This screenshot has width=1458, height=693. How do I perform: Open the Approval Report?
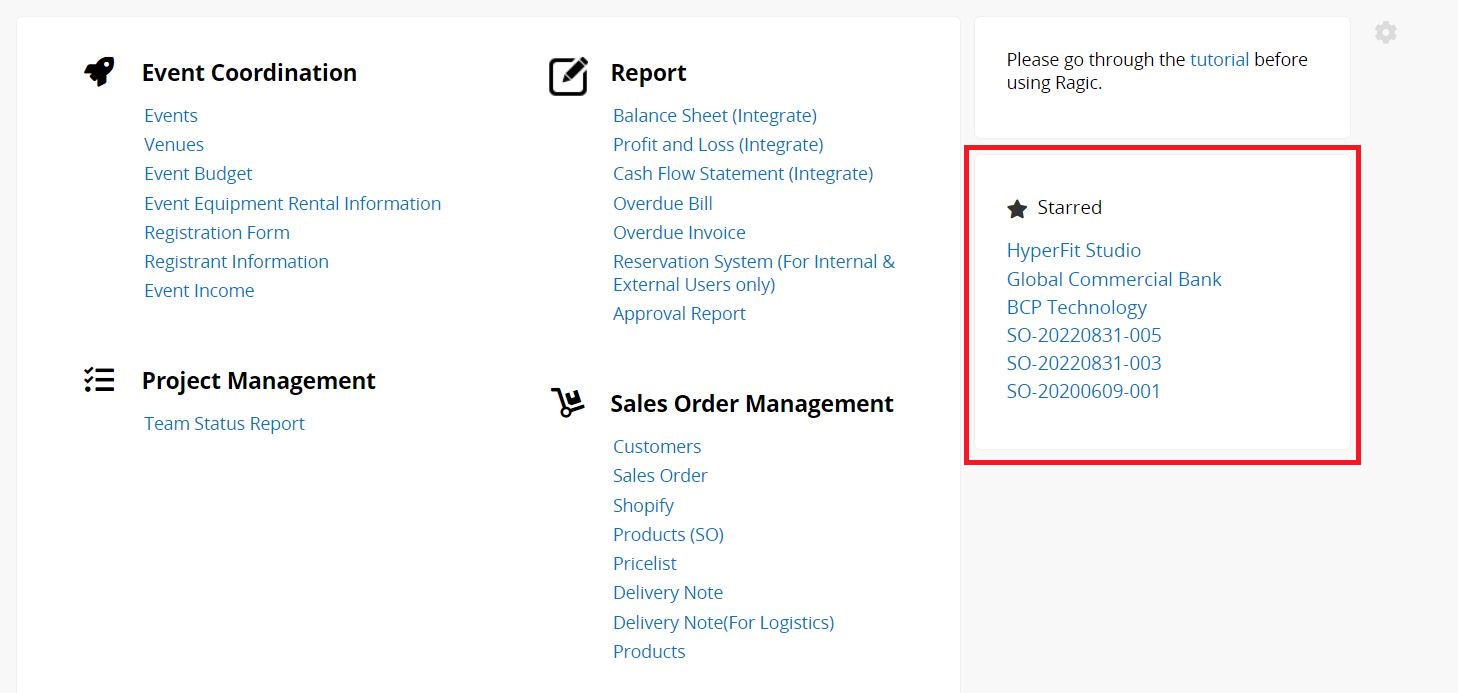click(x=679, y=314)
